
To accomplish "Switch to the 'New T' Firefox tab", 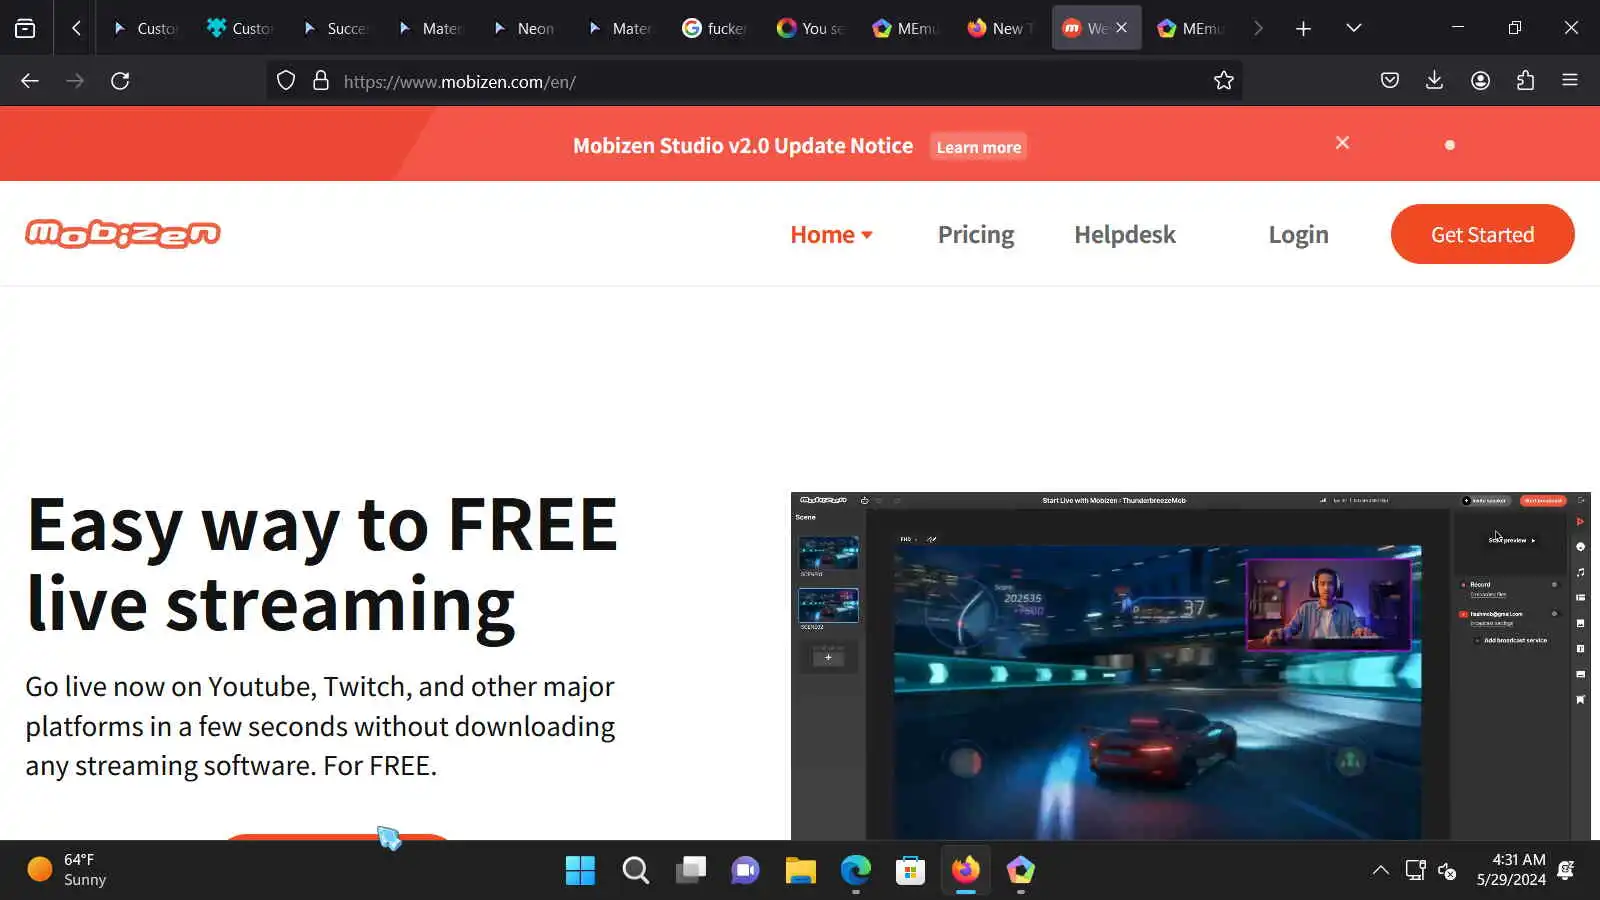I will 1000,28.
